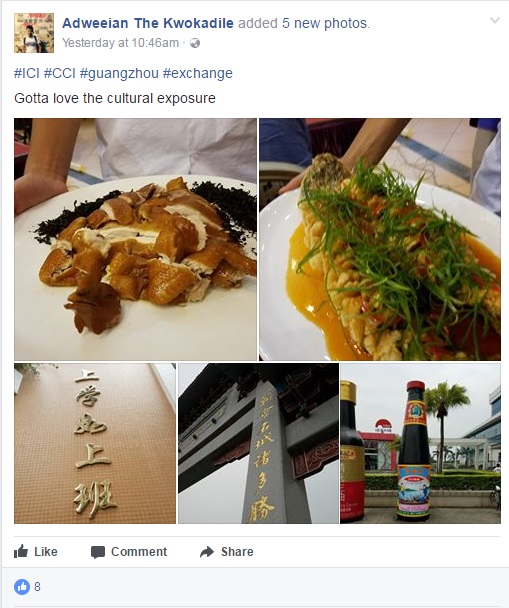
Task: Open Adweeian's profile picture
Action: (x=34, y=33)
